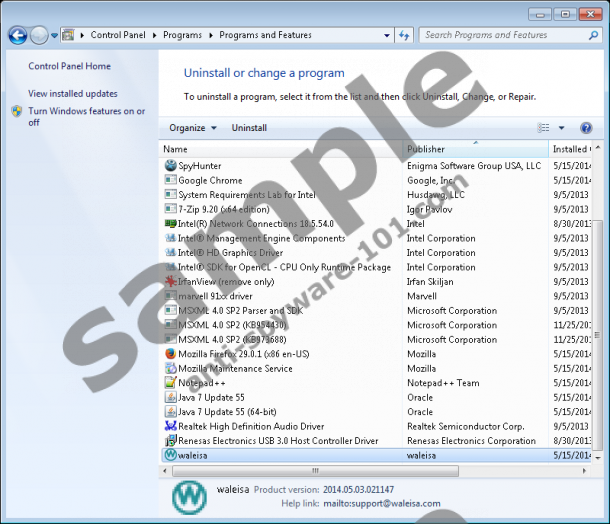
Task: Go to Control Panel Home
Action: (x=69, y=66)
